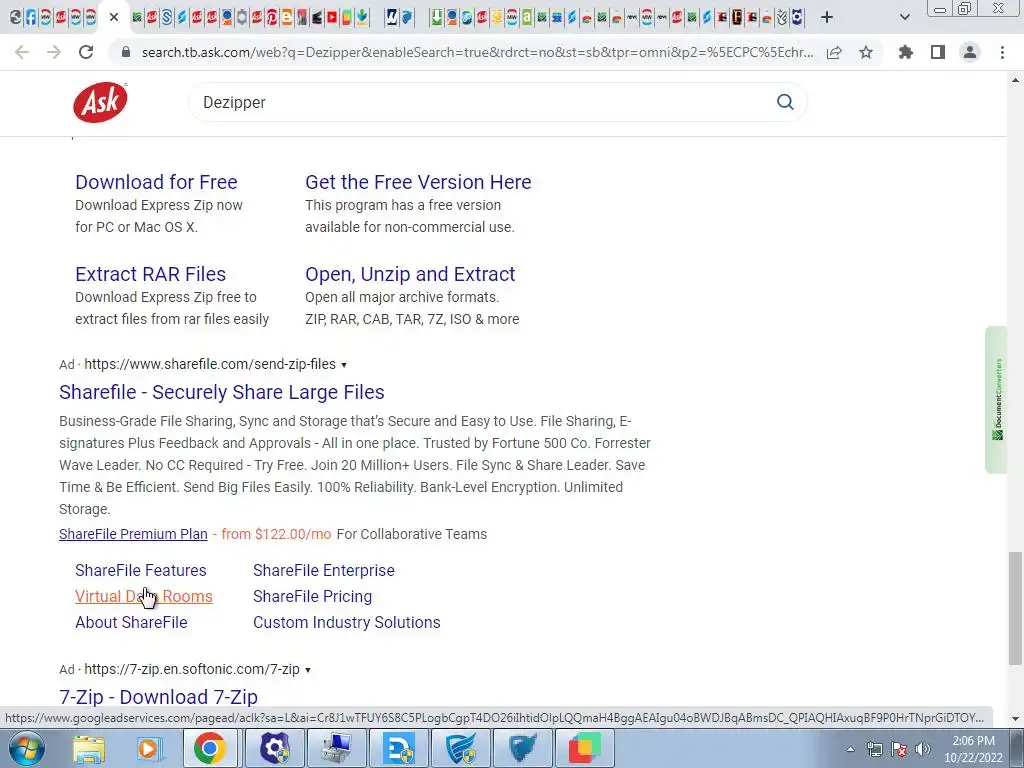Open the multicolor squares taskbar app
1024x768 pixels.
coord(584,748)
